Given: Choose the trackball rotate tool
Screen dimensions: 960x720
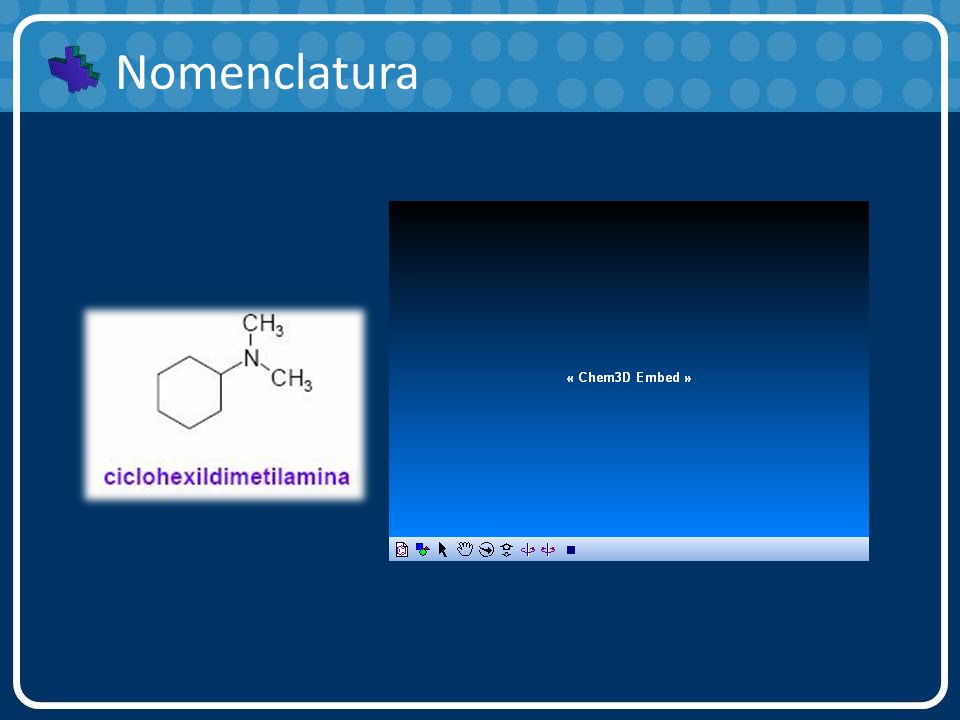Looking at the screenshot, I should coord(486,550).
